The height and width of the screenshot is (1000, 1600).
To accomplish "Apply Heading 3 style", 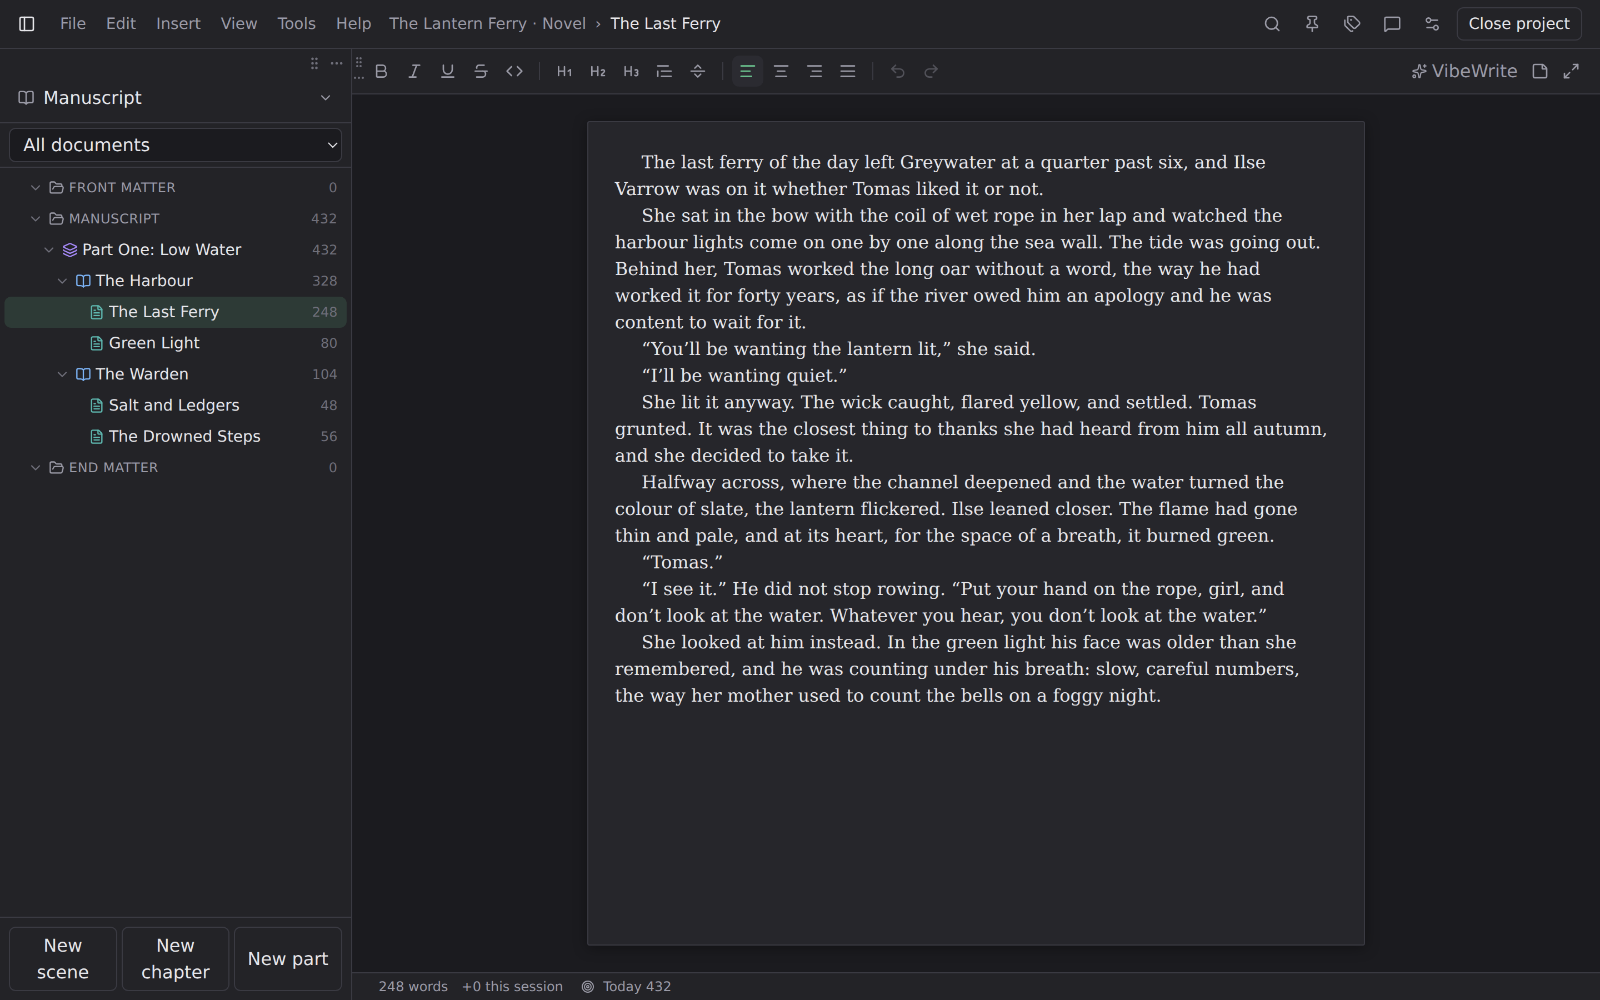I will (x=631, y=71).
